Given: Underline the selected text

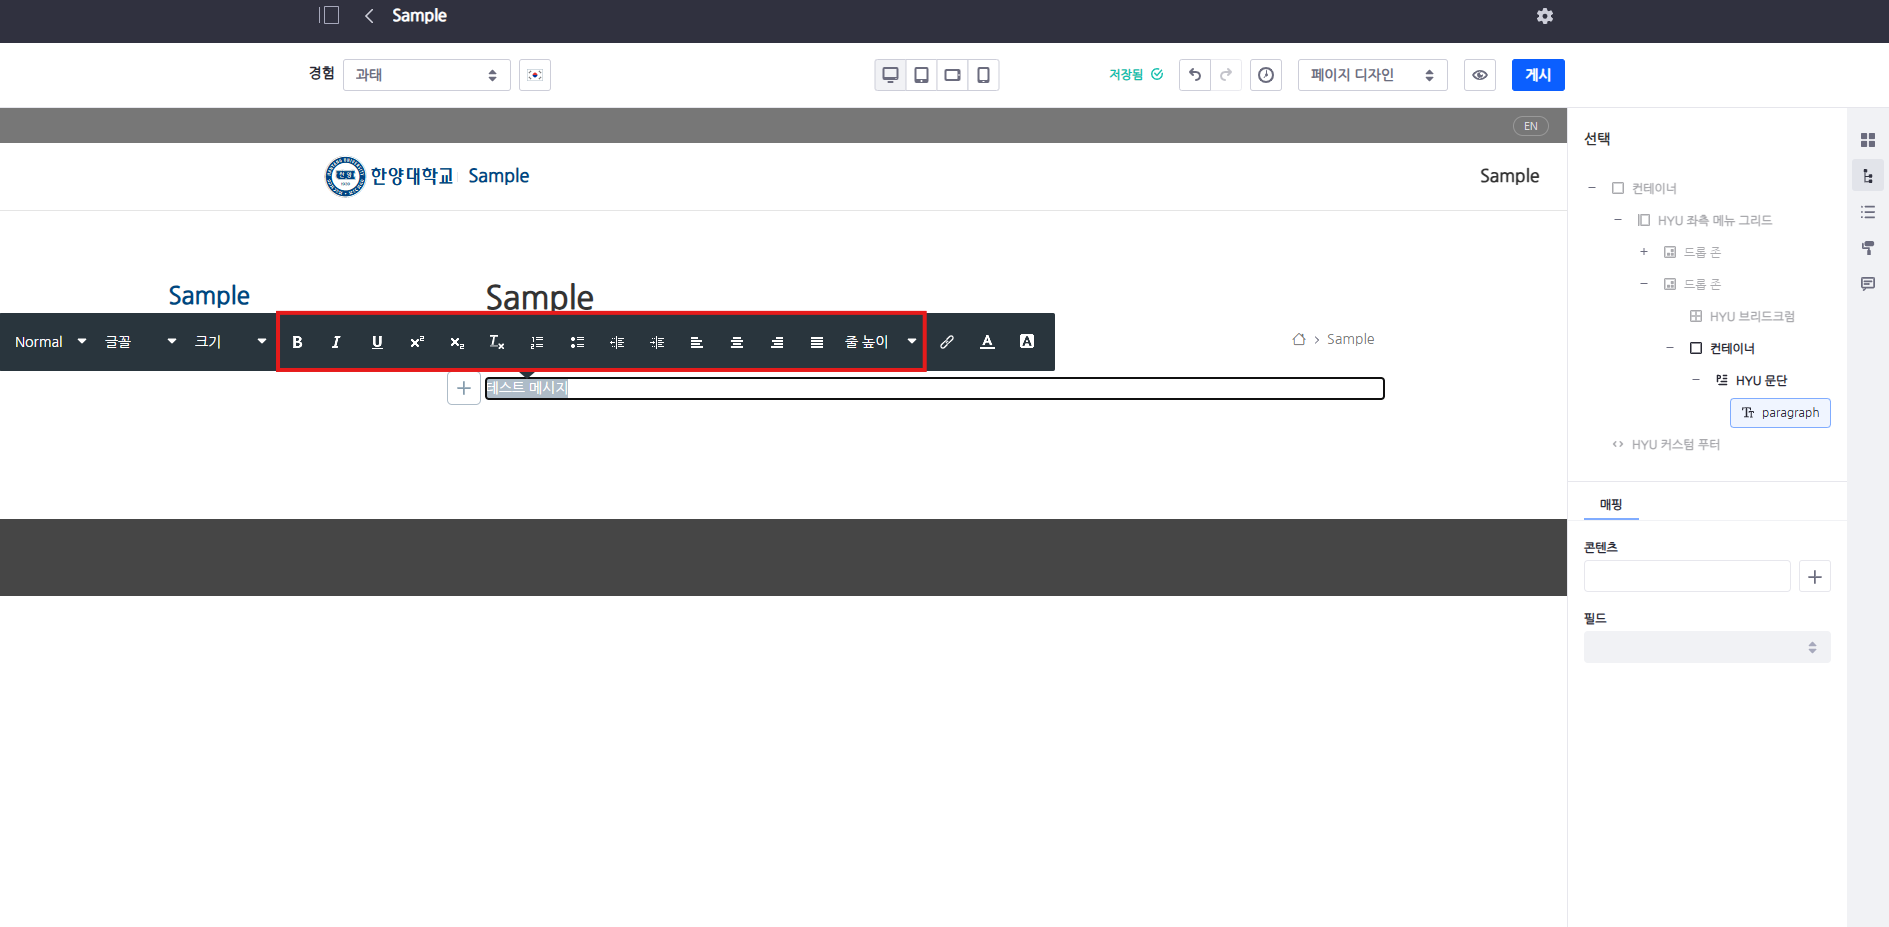Looking at the screenshot, I should (377, 342).
